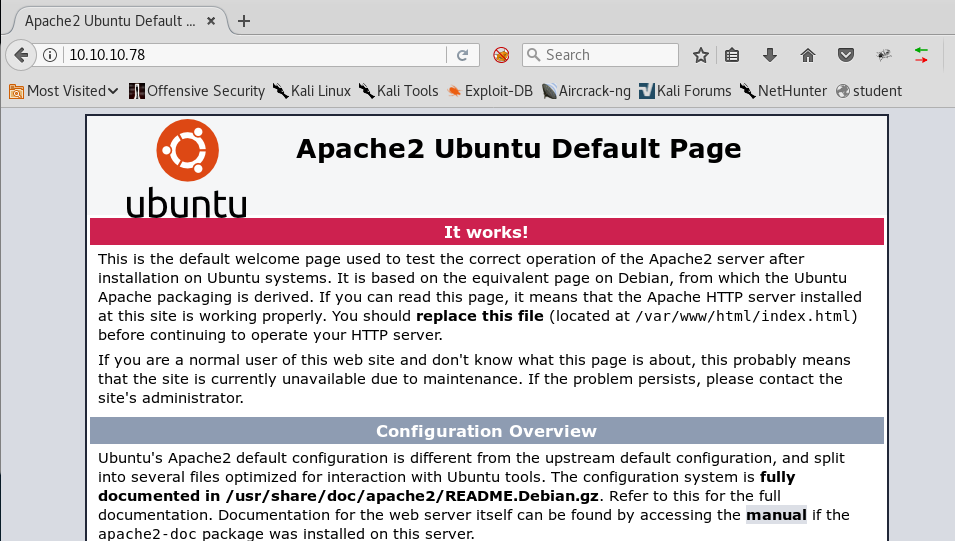Open a new tab with plus button
Screen dimensions: 955x541
244,21
